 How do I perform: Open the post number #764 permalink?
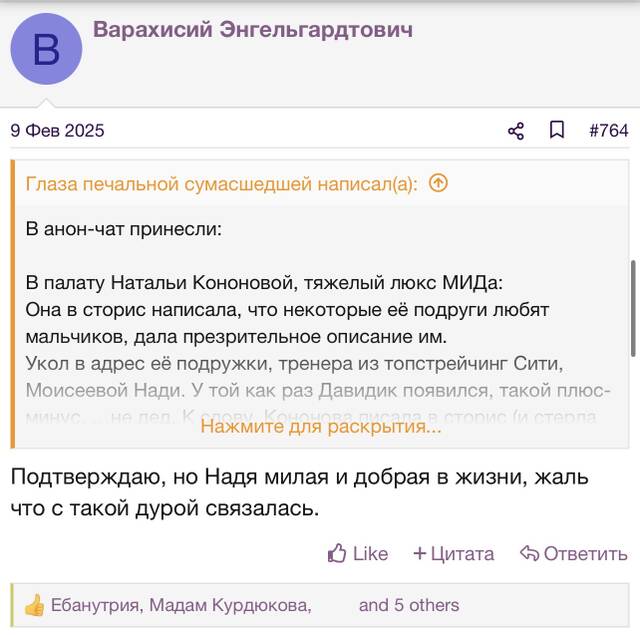609,131
